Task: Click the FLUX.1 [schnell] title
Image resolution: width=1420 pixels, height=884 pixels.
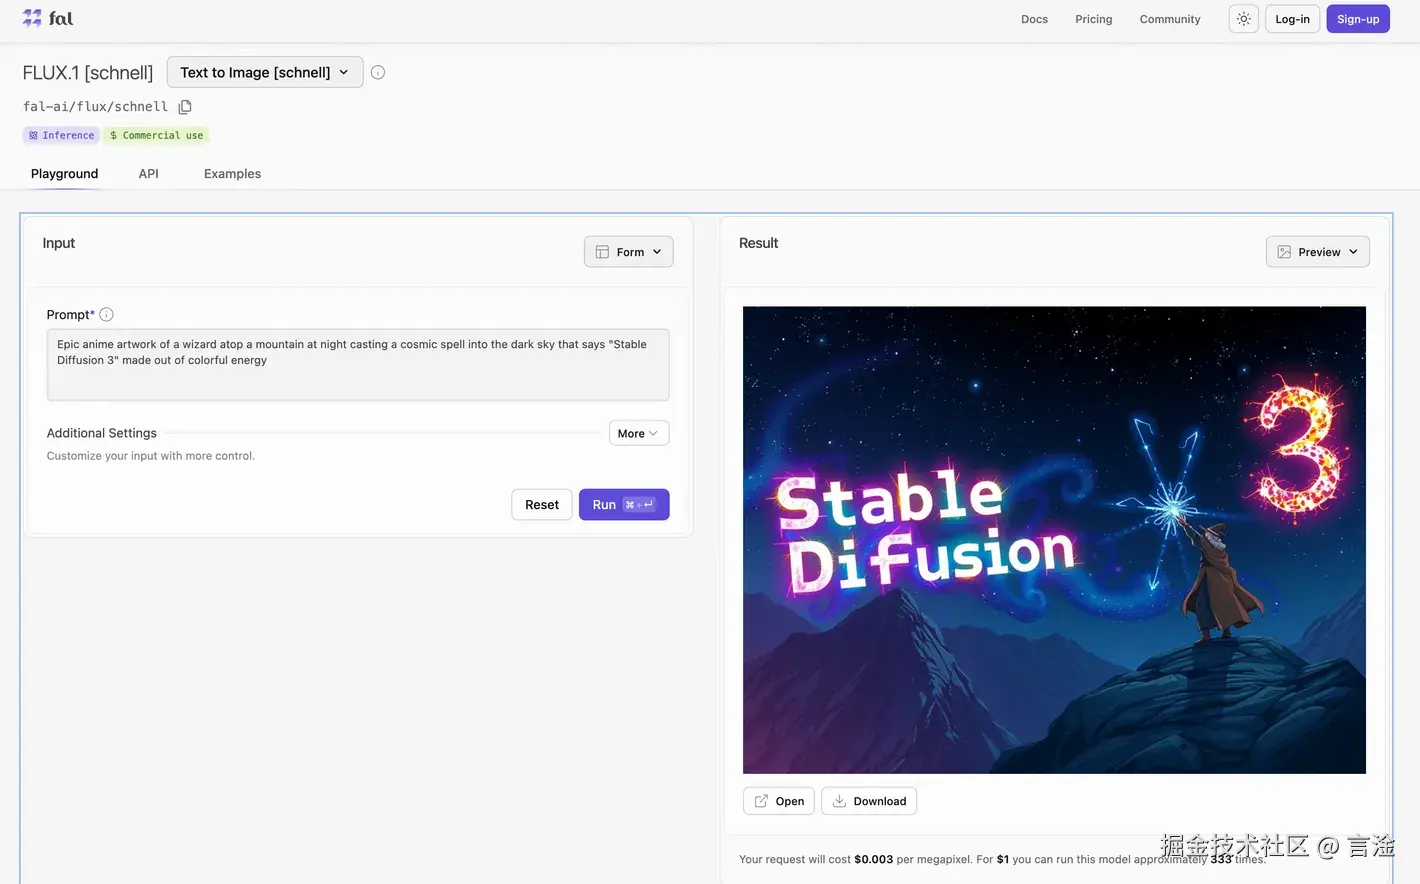Action: [88, 73]
